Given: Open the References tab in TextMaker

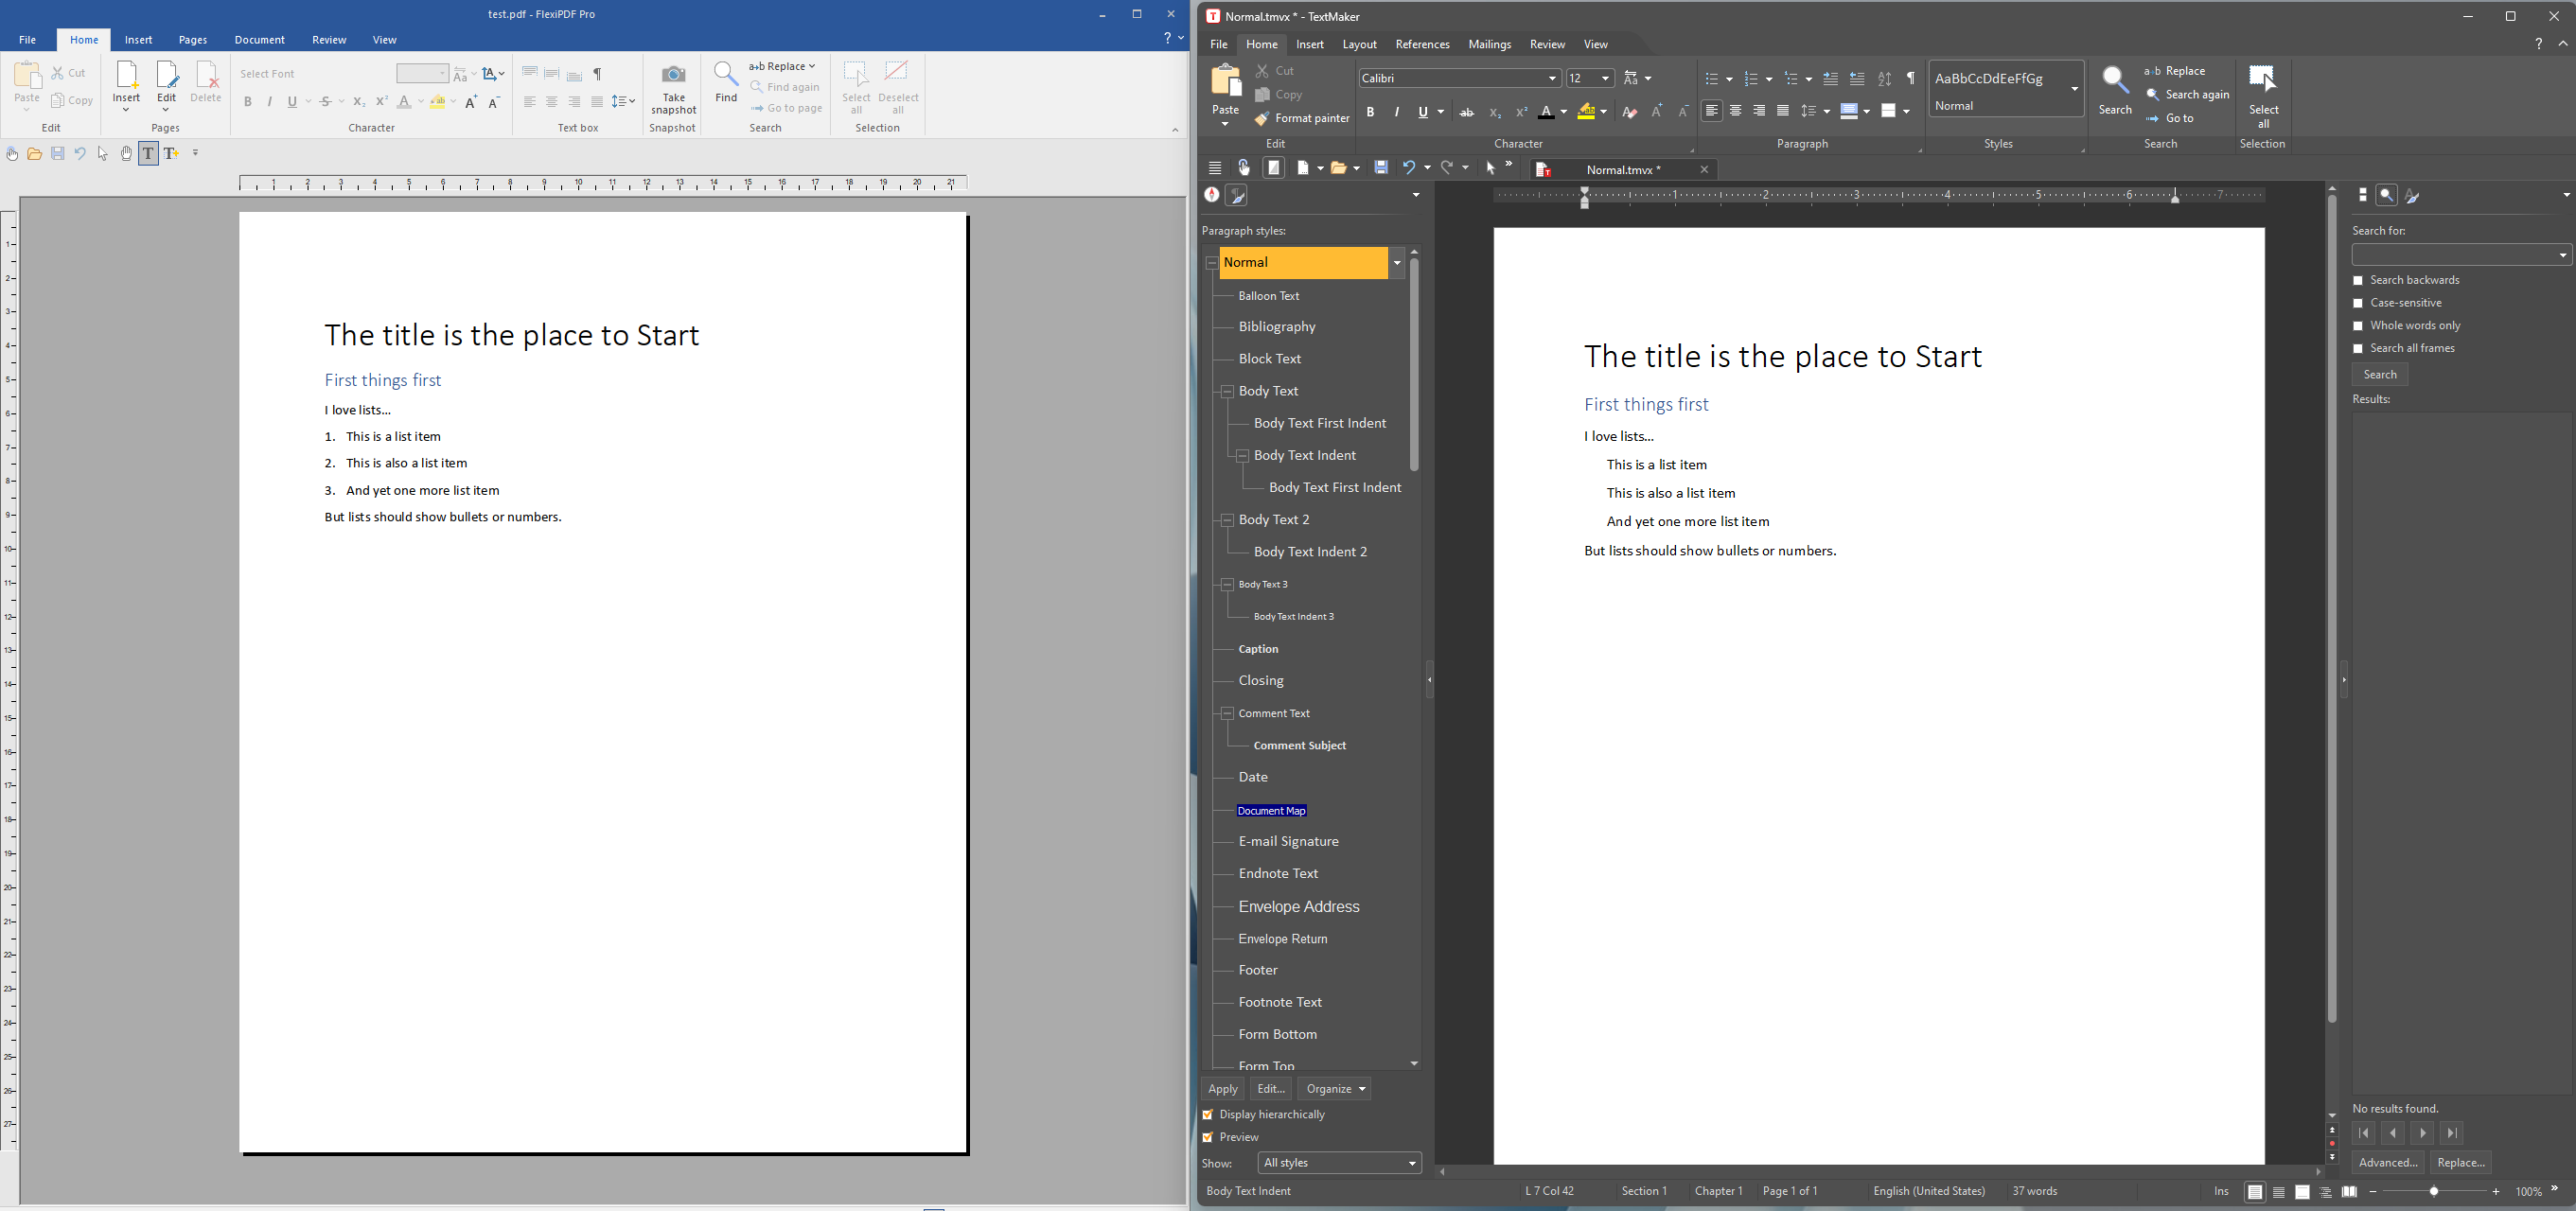Looking at the screenshot, I should coord(1422,45).
